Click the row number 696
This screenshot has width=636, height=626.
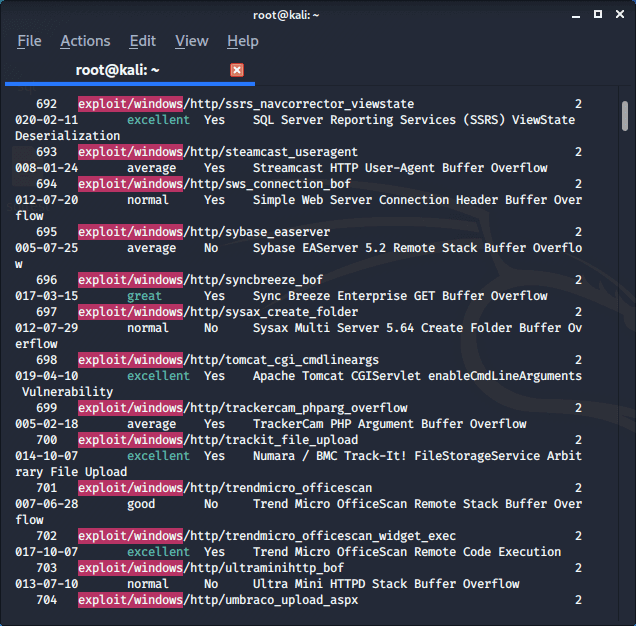point(47,280)
